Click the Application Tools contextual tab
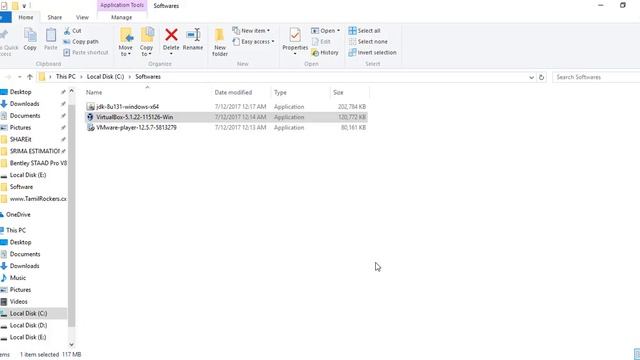Image resolution: width=640 pixels, height=360 pixels. pos(122,5)
